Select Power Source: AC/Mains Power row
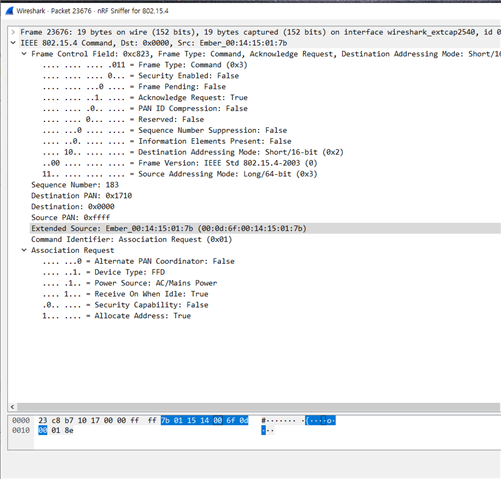Image resolution: width=501 pixels, height=479 pixels. (x=130, y=283)
